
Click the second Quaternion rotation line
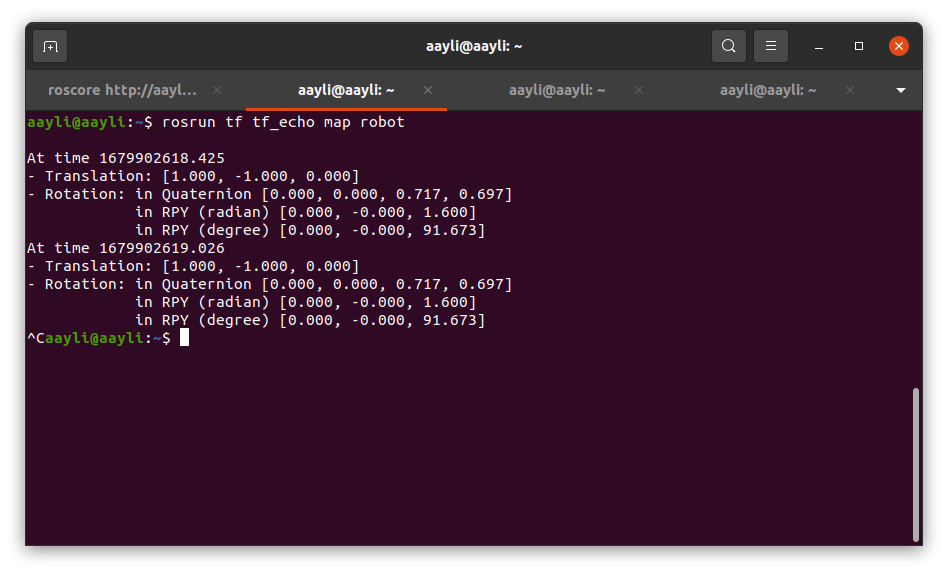pyautogui.click(x=270, y=285)
